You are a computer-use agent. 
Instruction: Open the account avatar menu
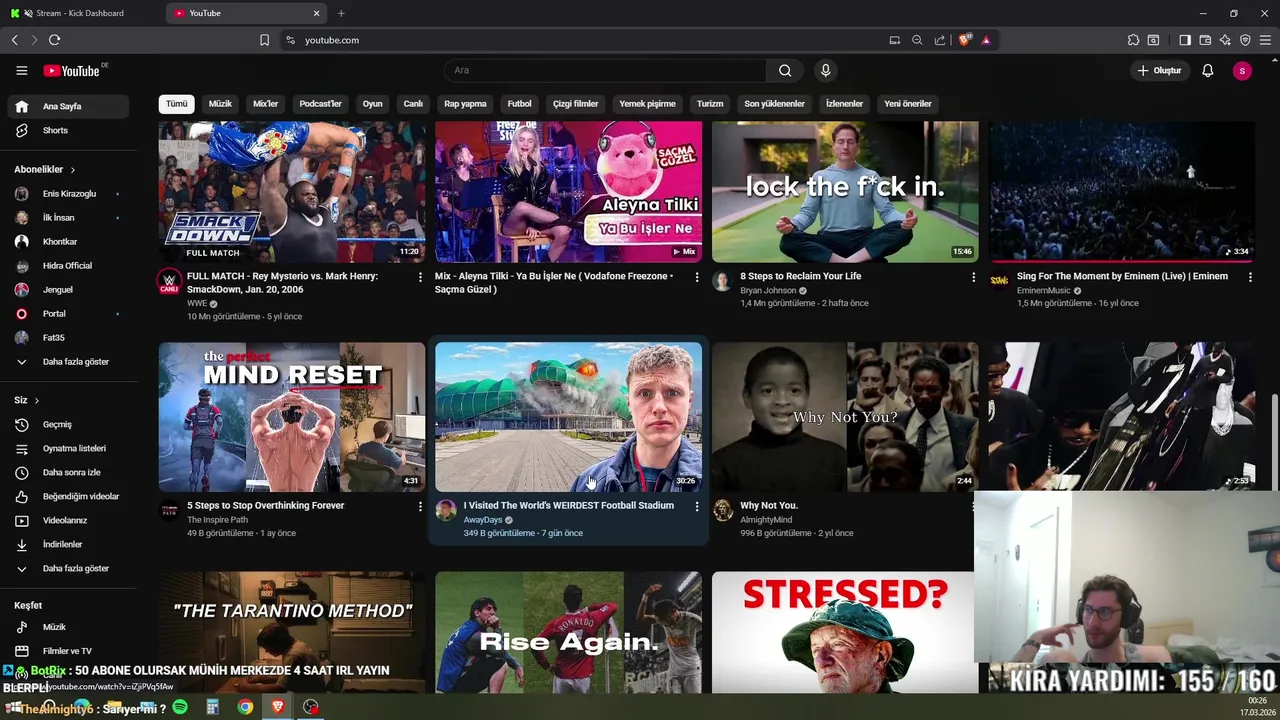(1242, 70)
